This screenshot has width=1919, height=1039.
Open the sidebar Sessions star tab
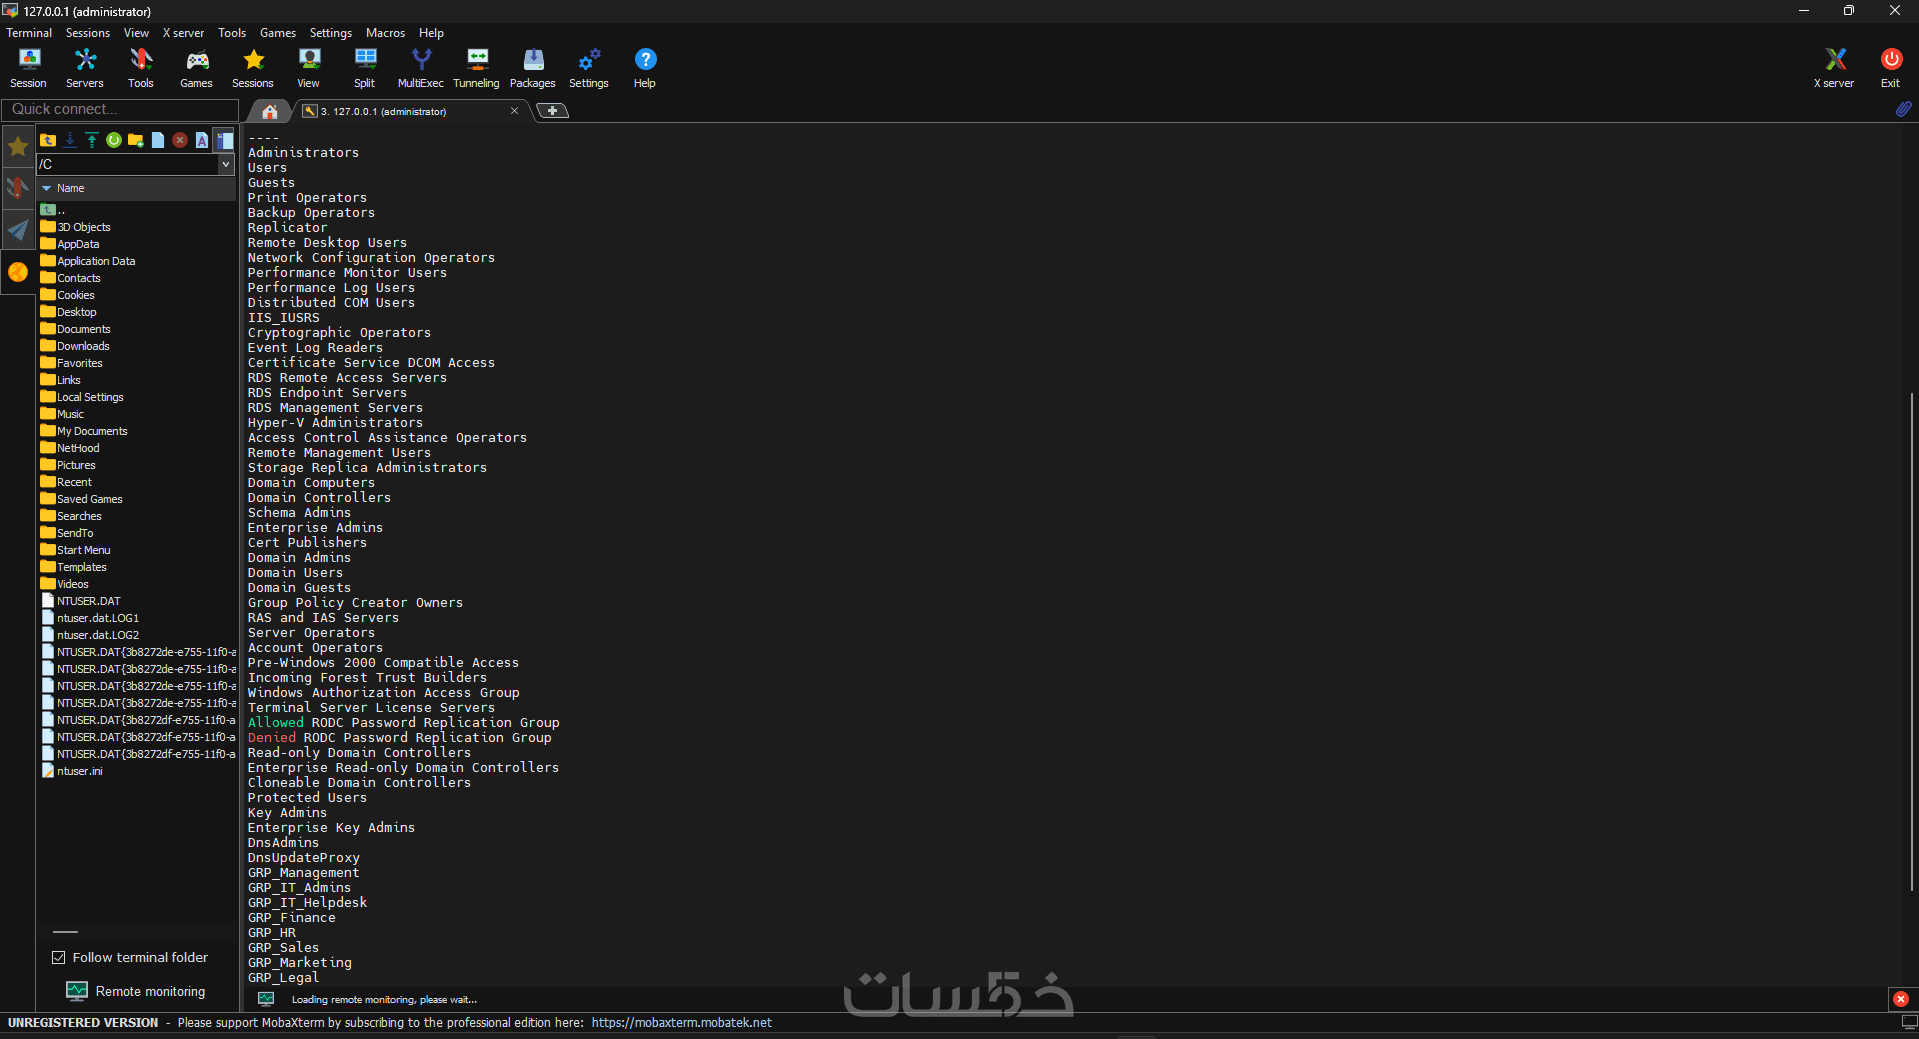18,147
